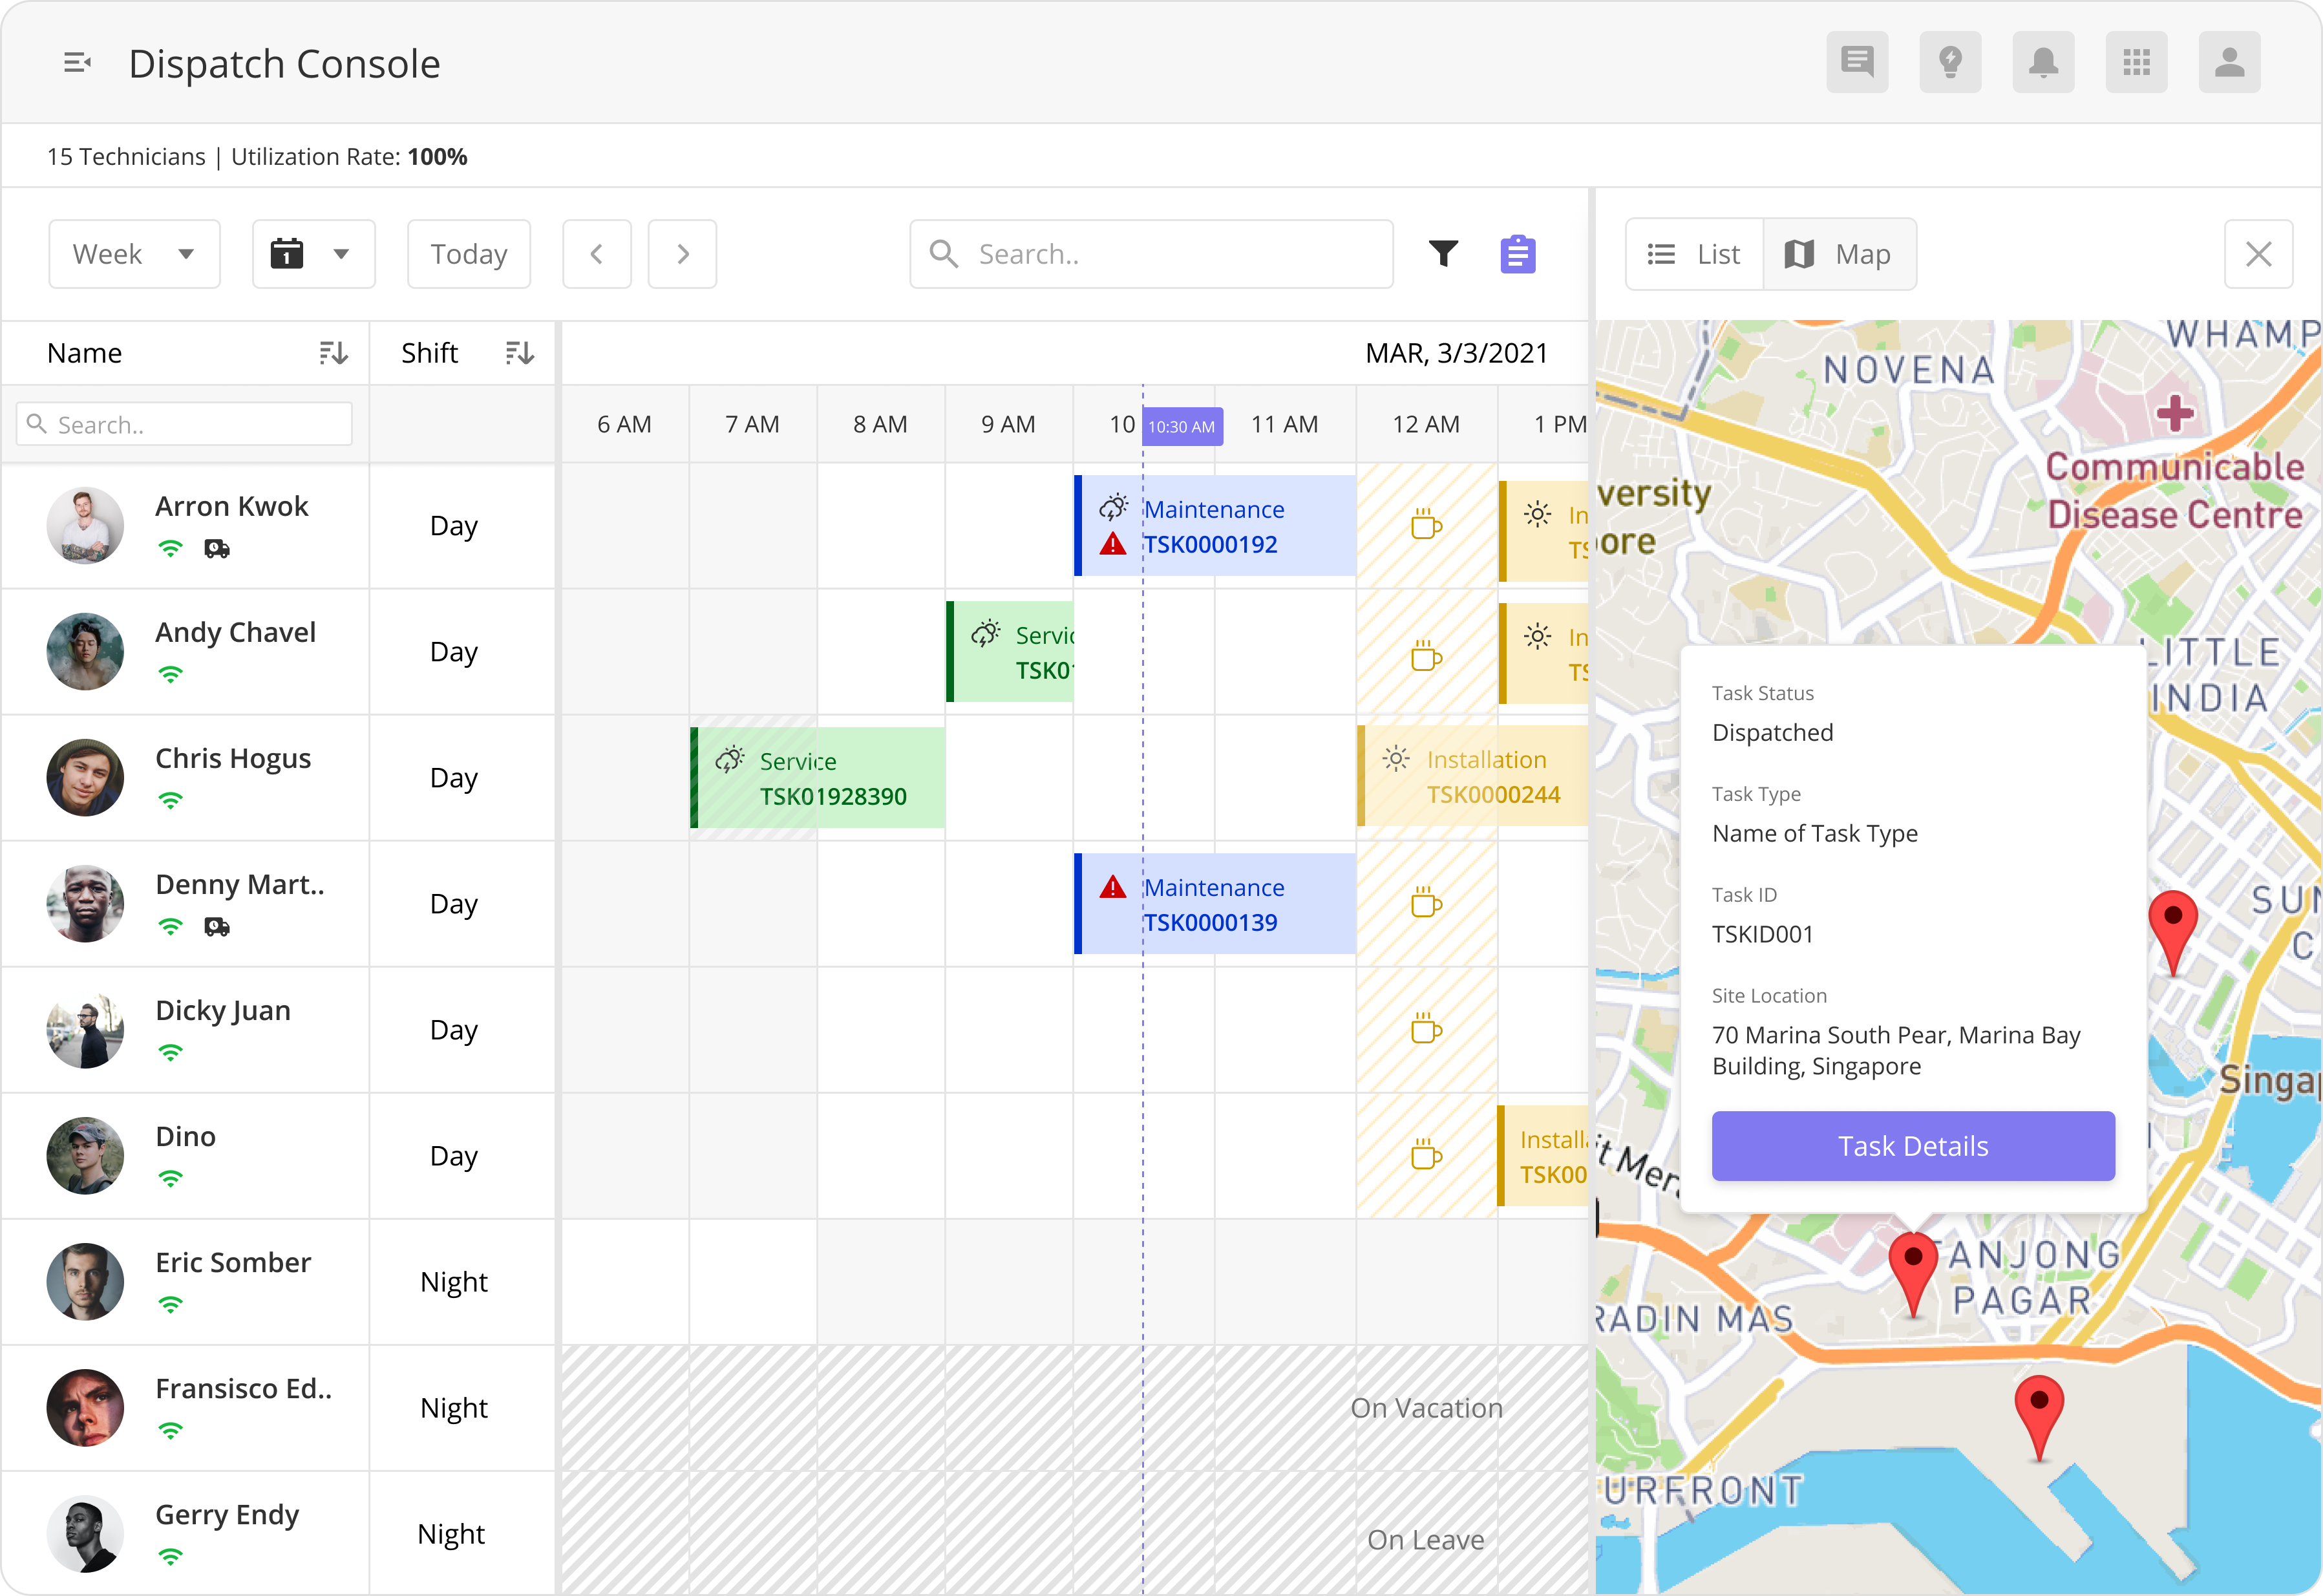
Task: Click Fransisco Ed's avatar
Action: [x=85, y=1408]
